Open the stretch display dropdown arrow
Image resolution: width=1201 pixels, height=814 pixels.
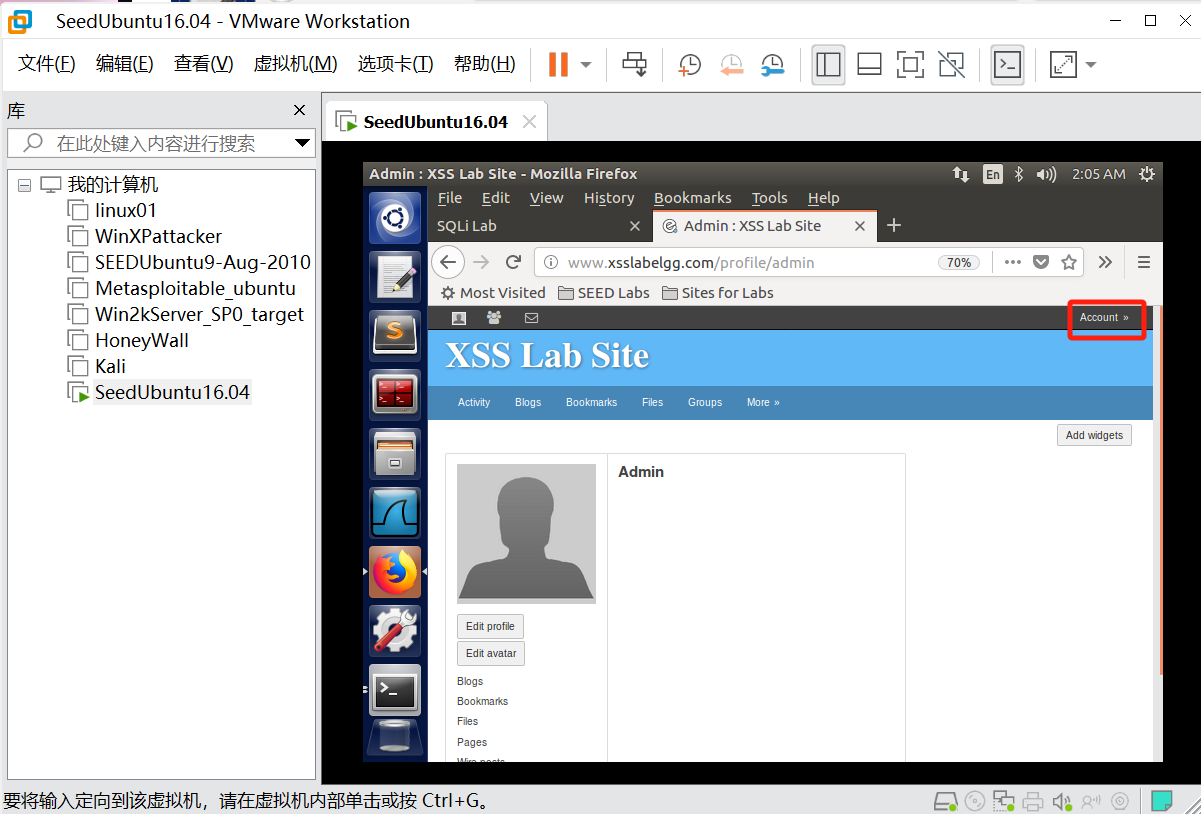click(x=1090, y=65)
